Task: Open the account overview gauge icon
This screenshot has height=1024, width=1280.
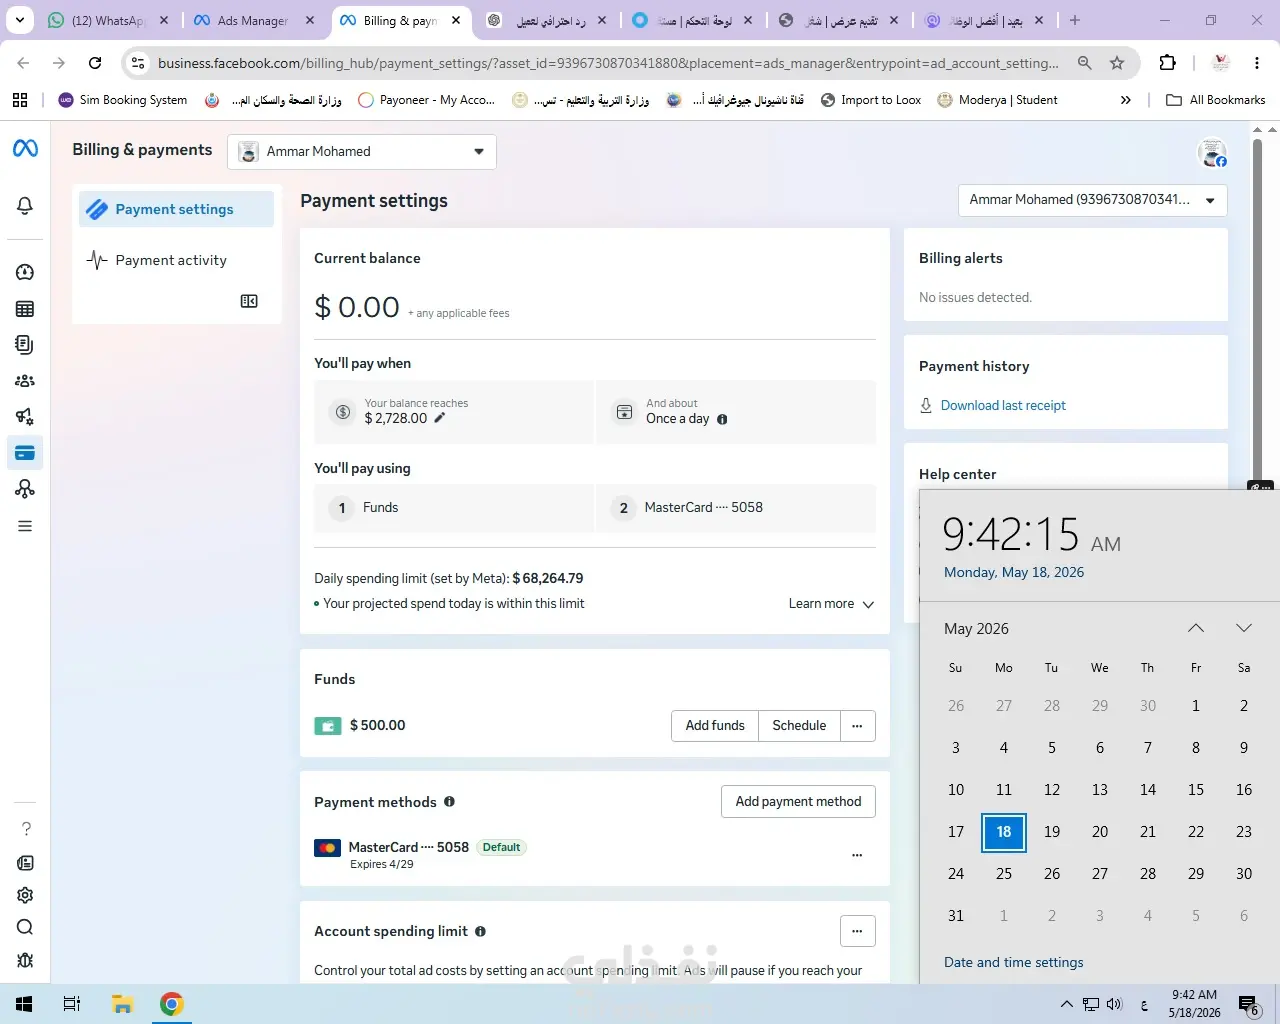Action: (25, 272)
